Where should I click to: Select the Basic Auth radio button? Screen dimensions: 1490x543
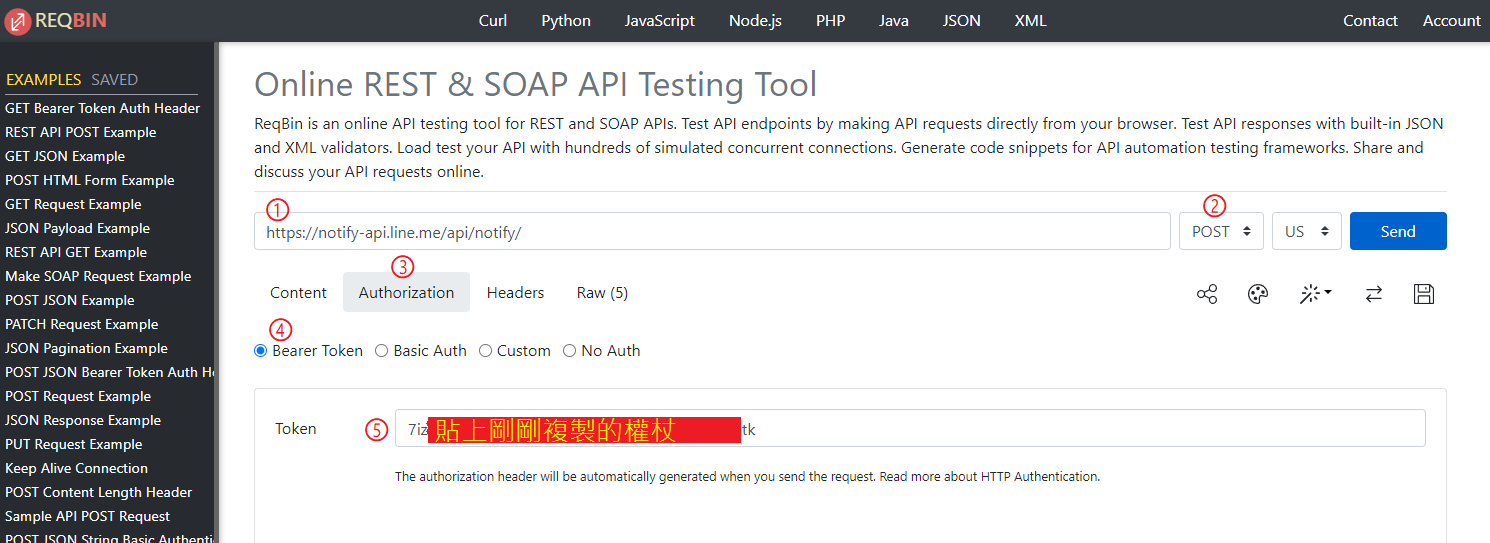point(382,351)
